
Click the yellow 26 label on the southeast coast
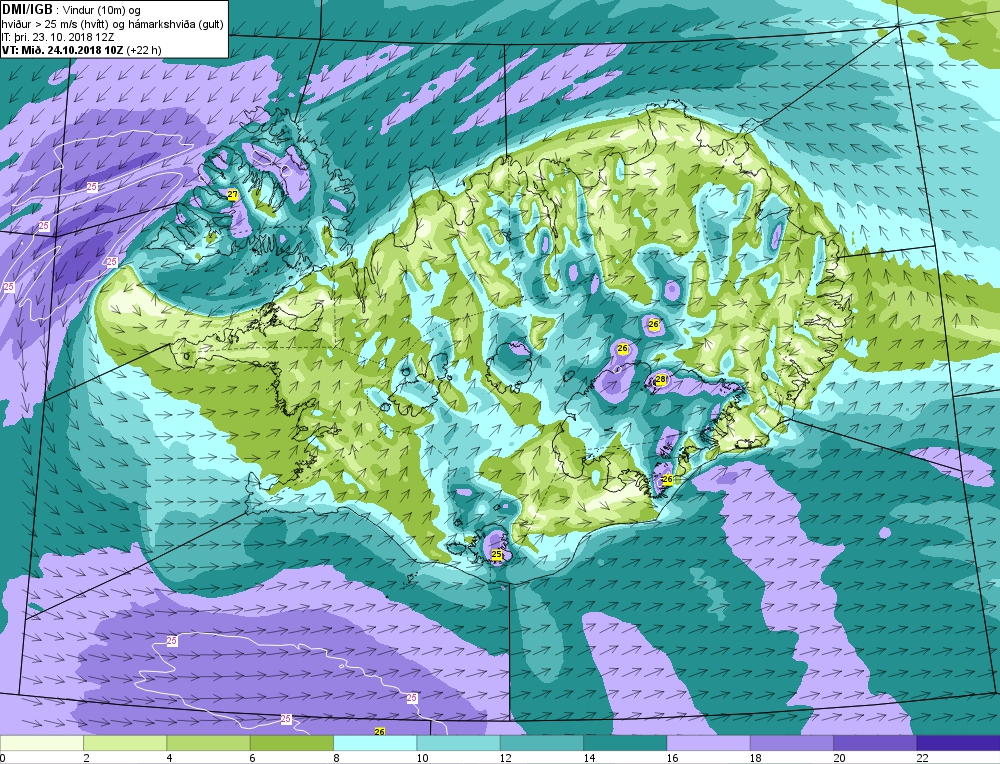(668, 480)
